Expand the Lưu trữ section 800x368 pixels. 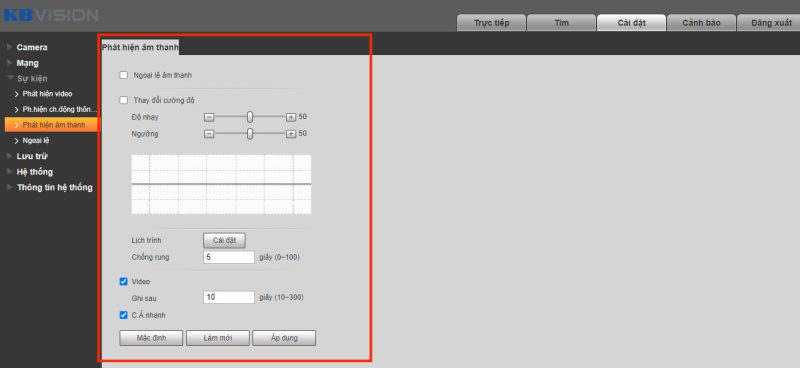tap(32, 156)
